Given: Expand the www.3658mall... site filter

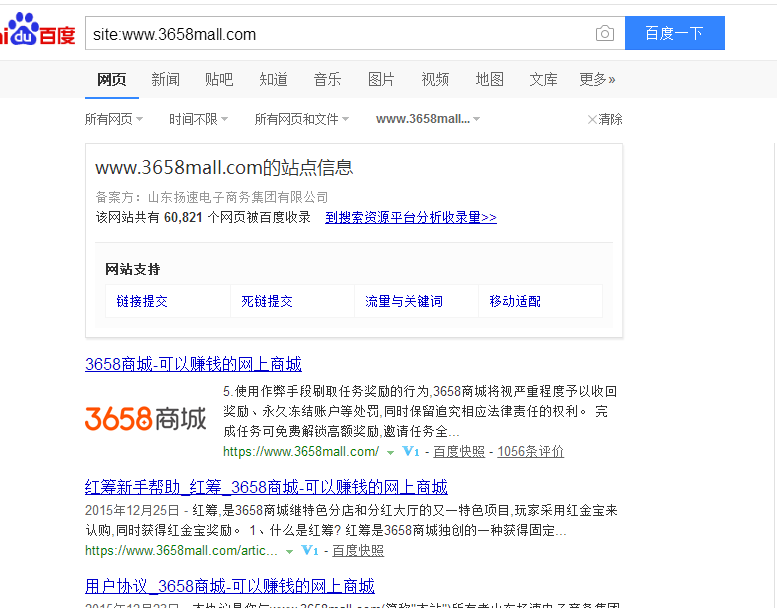Looking at the screenshot, I should [x=428, y=119].
